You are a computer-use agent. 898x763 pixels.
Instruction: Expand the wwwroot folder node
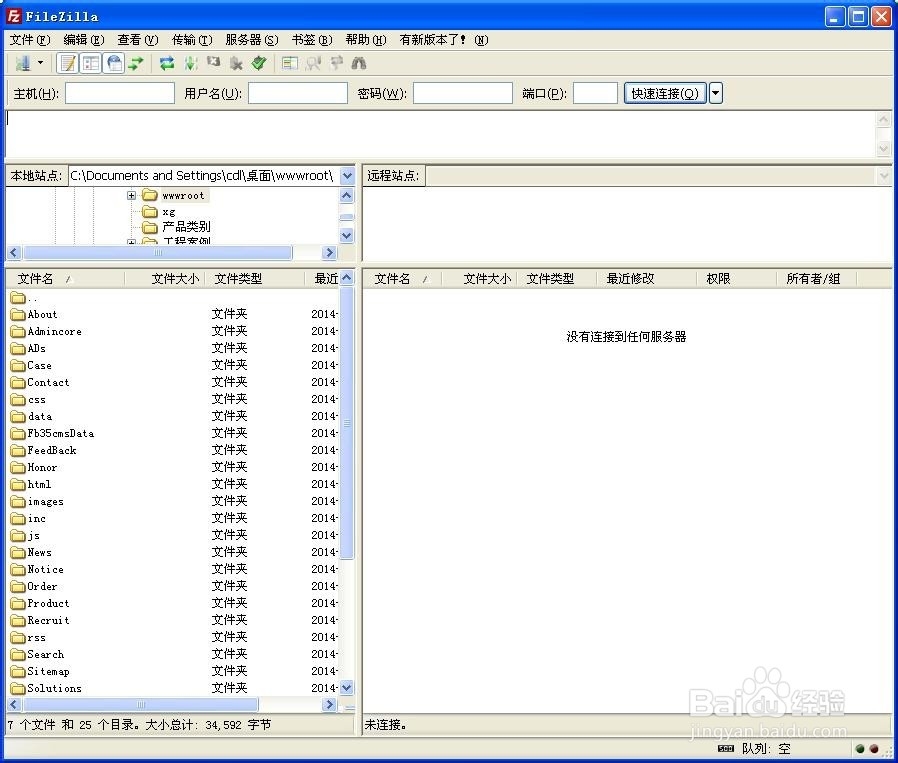tap(132, 195)
